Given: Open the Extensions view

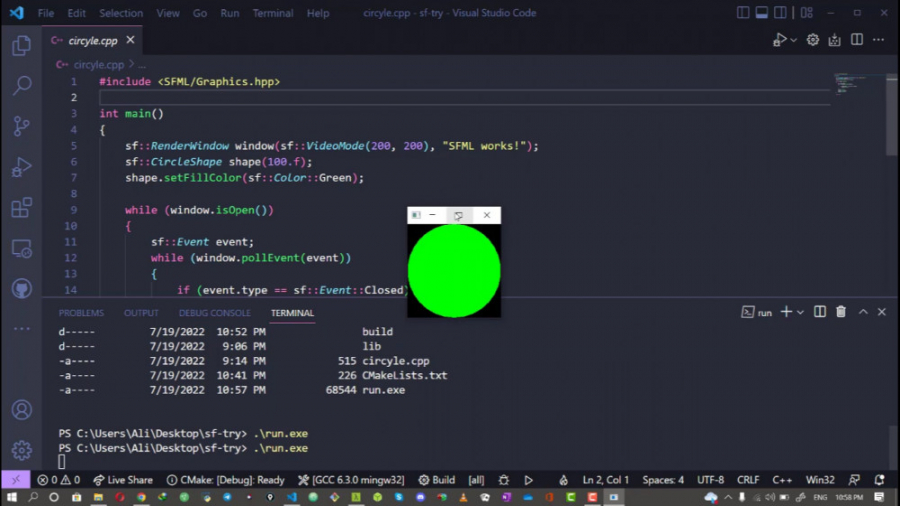Looking at the screenshot, I should click(21, 208).
